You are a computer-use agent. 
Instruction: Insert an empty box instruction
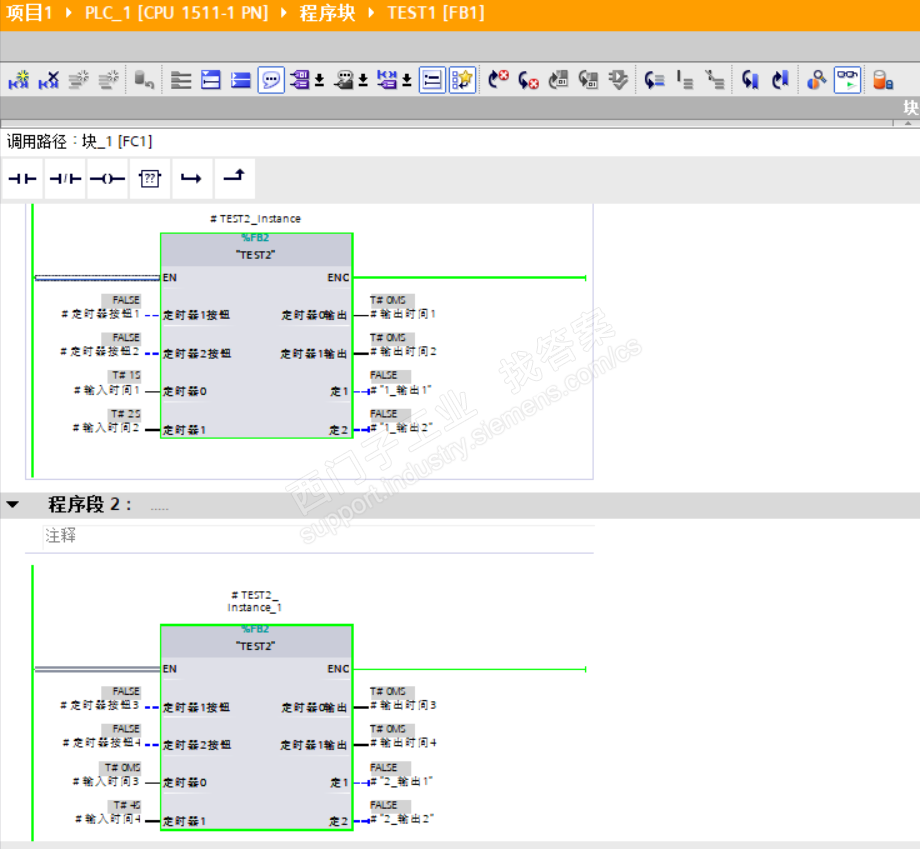coord(150,178)
